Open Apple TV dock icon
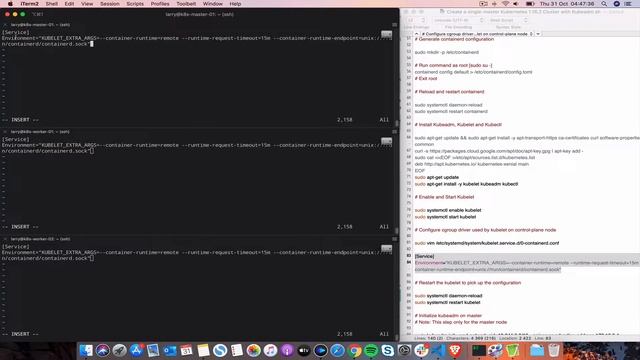The width and height of the screenshot is (640, 360). coord(304,350)
